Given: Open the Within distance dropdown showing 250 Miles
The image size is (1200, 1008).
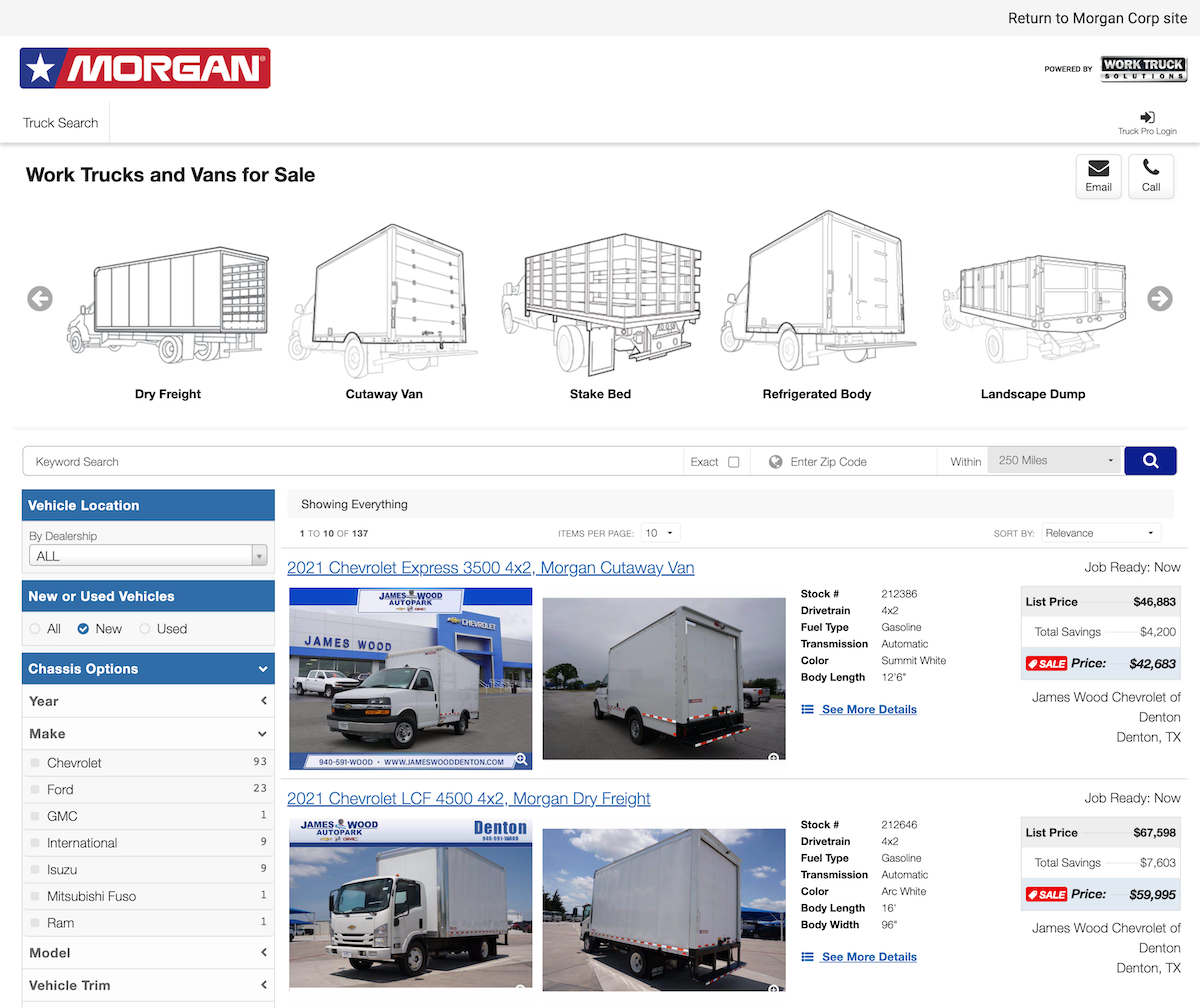Looking at the screenshot, I should [x=1054, y=460].
